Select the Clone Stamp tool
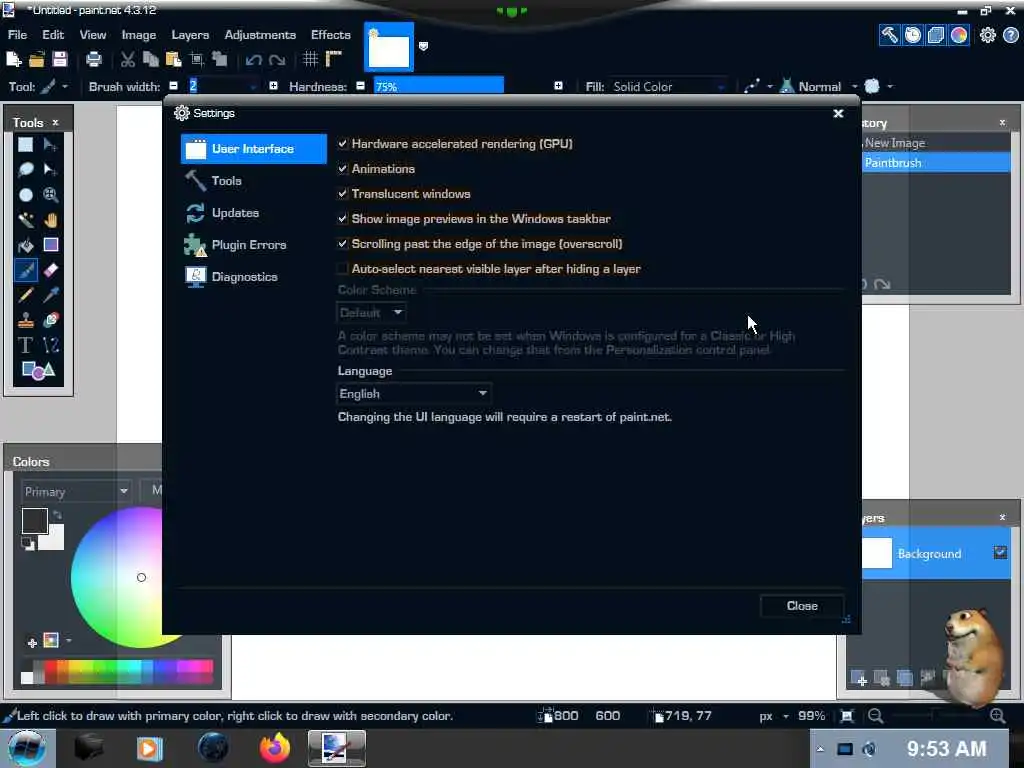 (25, 320)
